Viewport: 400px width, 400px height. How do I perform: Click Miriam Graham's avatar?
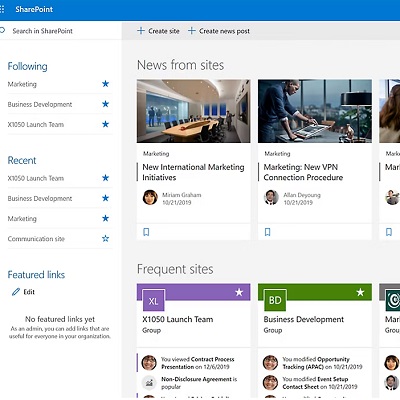[x=150, y=198]
